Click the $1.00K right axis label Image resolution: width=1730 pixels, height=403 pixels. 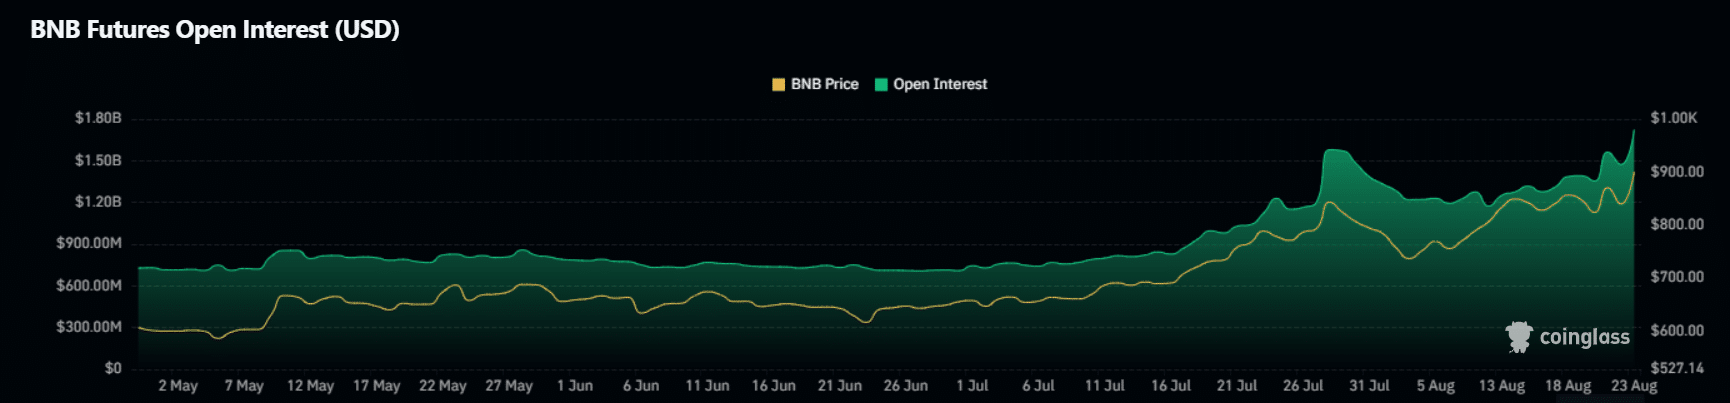[x=1674, y=118]
